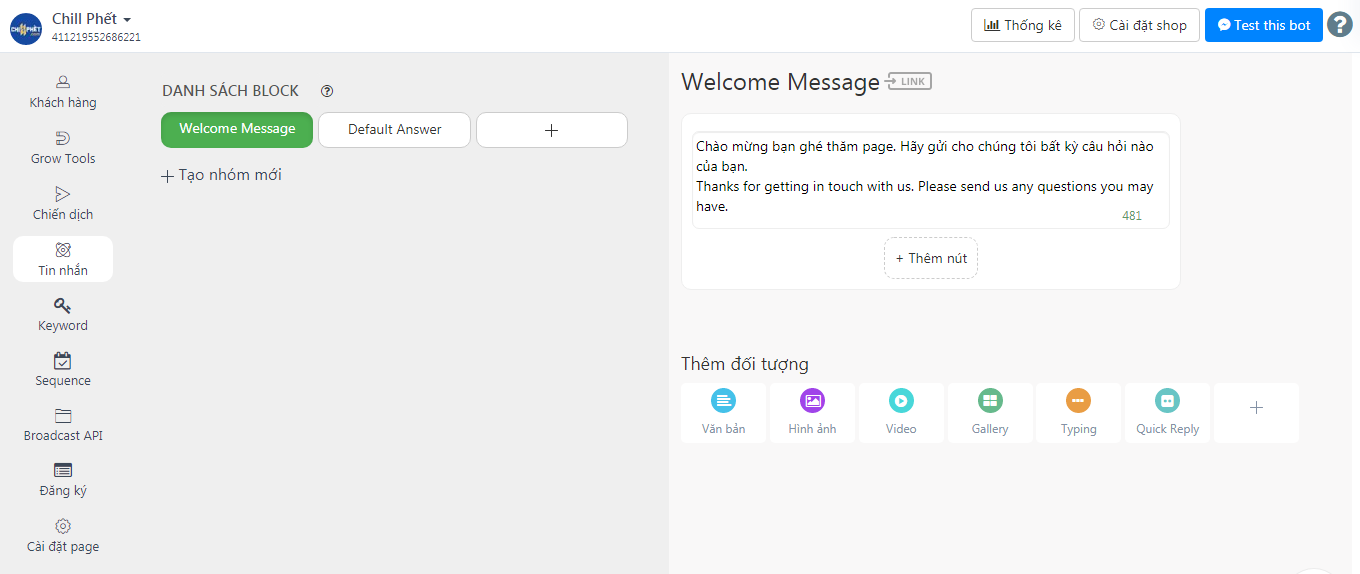Open Thống kê statistics

(1023, 25)
